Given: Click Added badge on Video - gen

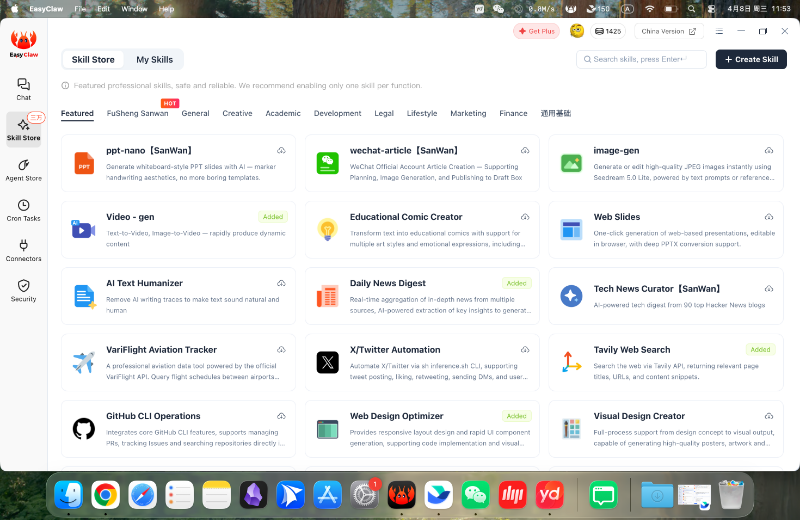Looking at the screenshot, I should [x=273, y=217].
